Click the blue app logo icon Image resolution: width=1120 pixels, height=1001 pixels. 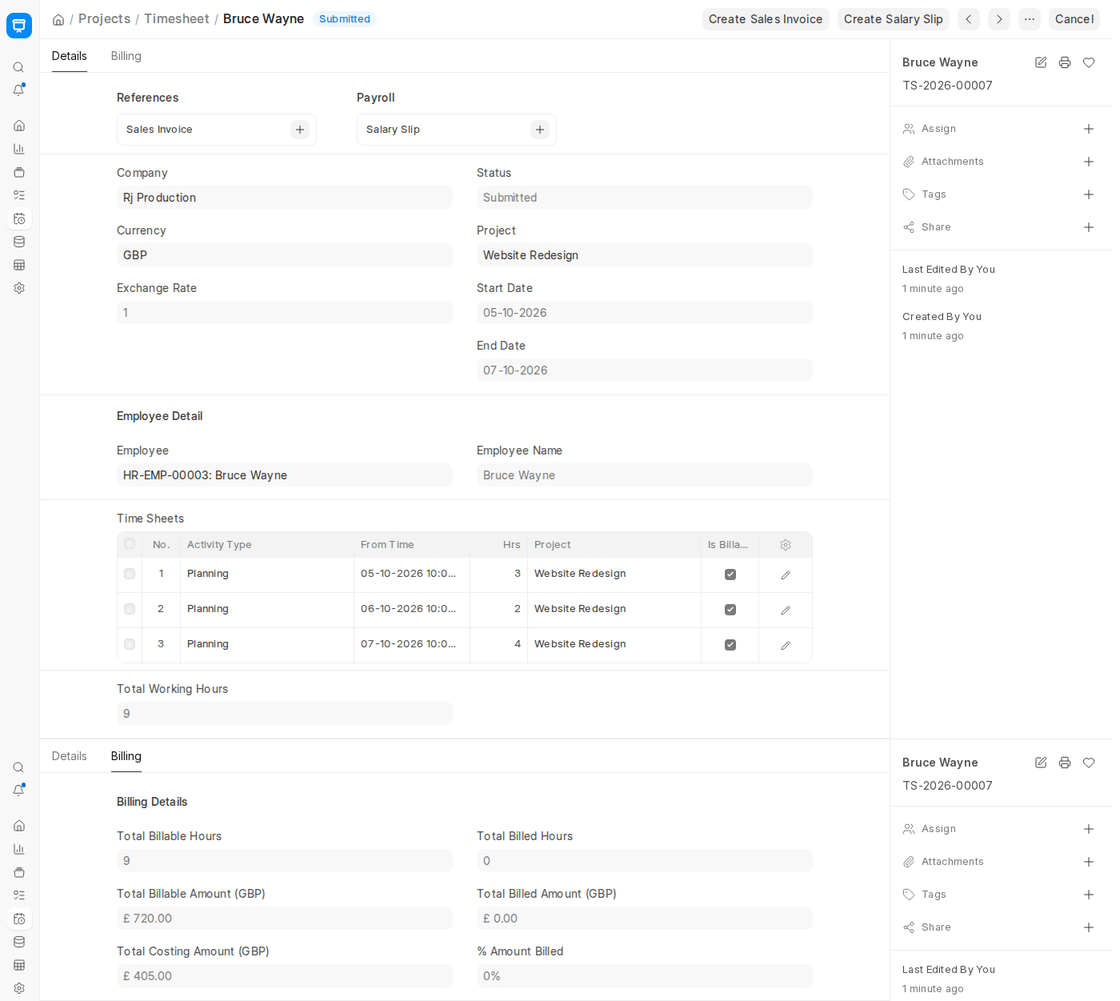[x=19, y=25]
